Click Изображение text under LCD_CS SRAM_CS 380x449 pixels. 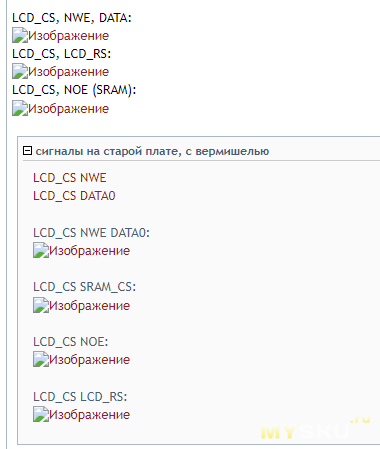click(89, 306)
